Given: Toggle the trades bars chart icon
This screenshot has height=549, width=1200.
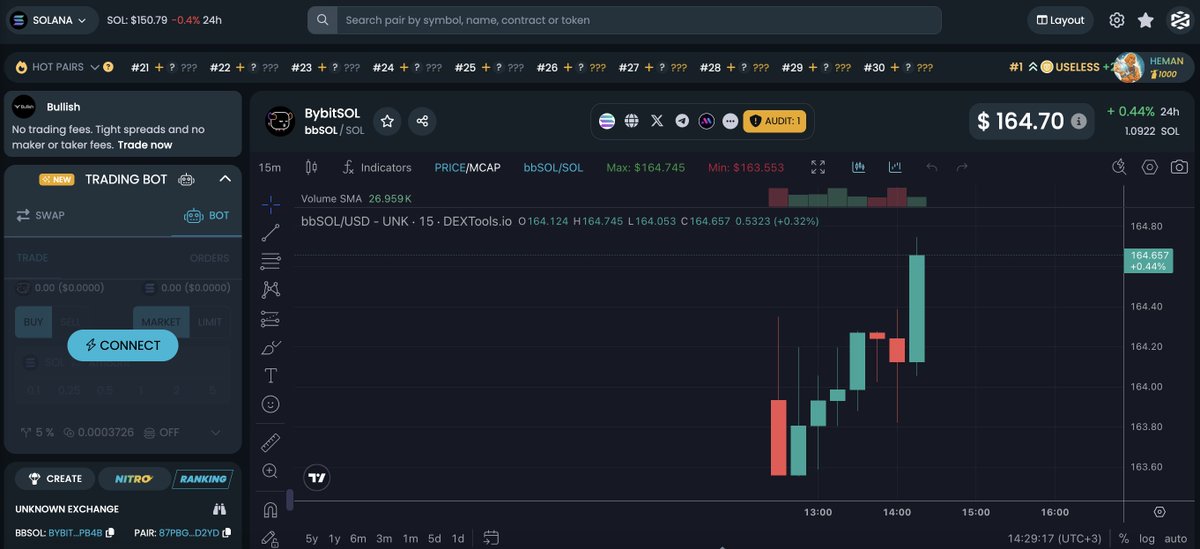Looking at the screenshot, I should [858, 167].
